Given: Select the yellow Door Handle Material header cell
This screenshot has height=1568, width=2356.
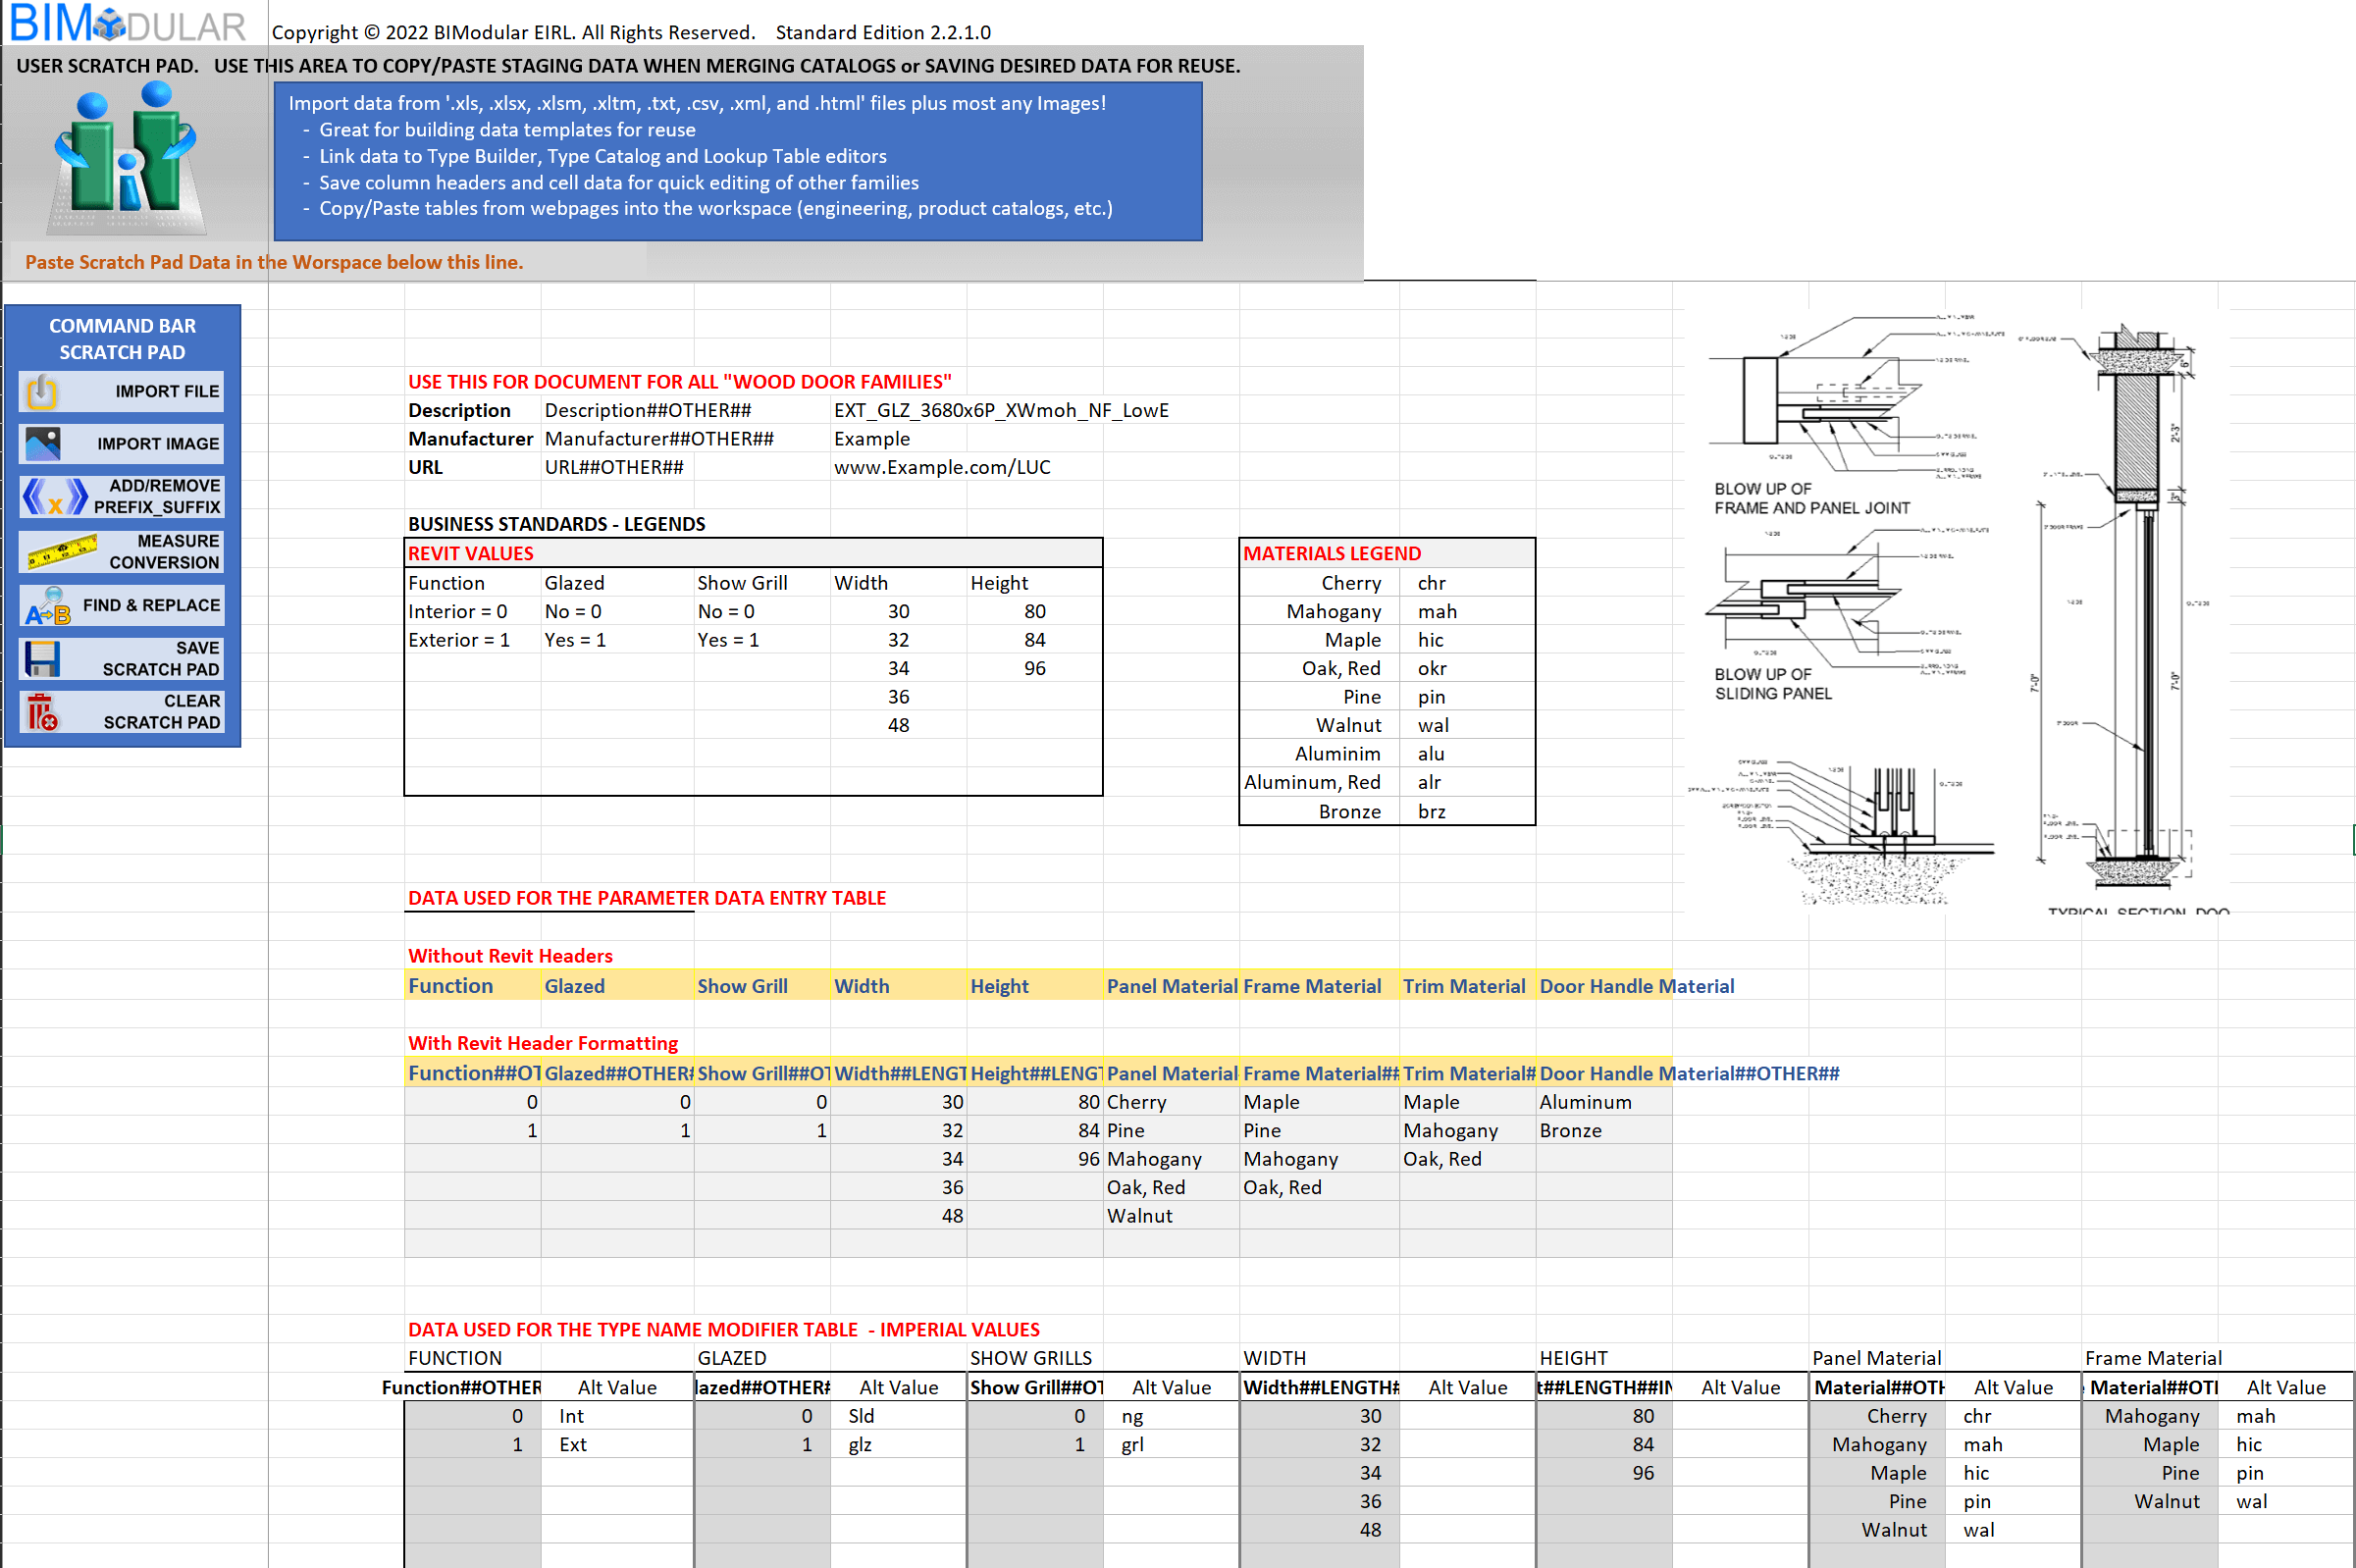Looking at the screenshot, I should [1603, 986].
